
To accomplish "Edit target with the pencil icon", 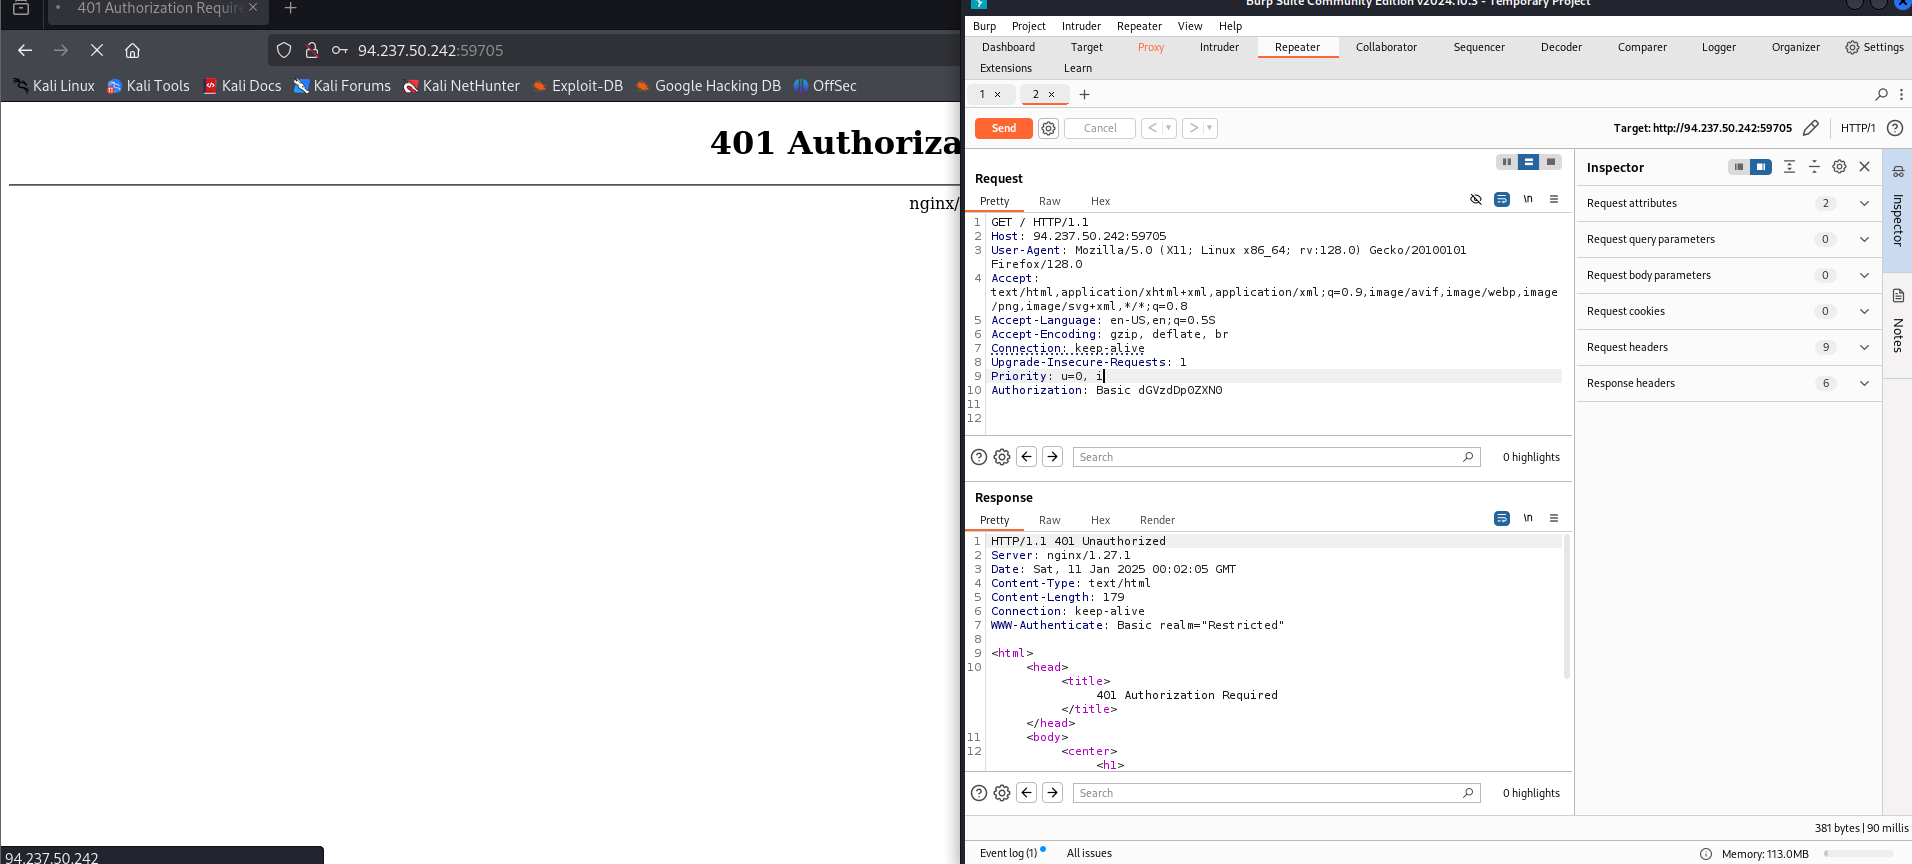I will 1810,128.
